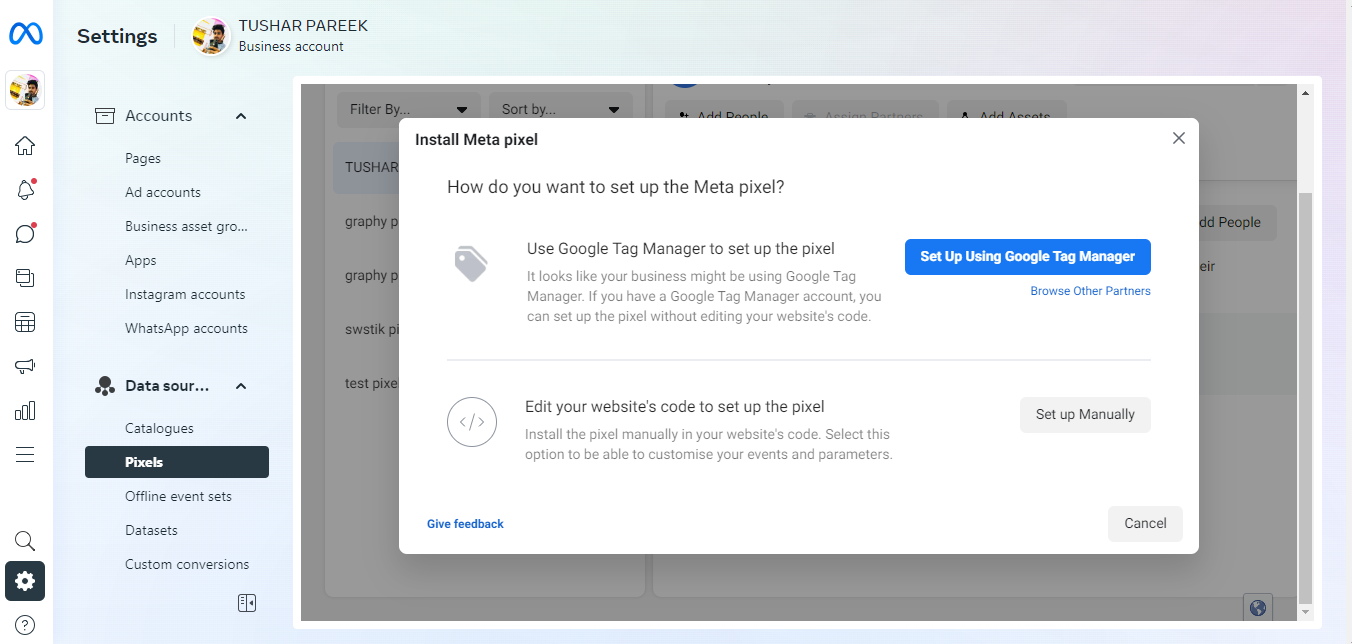1352x644 pixels.
Task: Open the Planner calendar icon
Action: point(24,321)
